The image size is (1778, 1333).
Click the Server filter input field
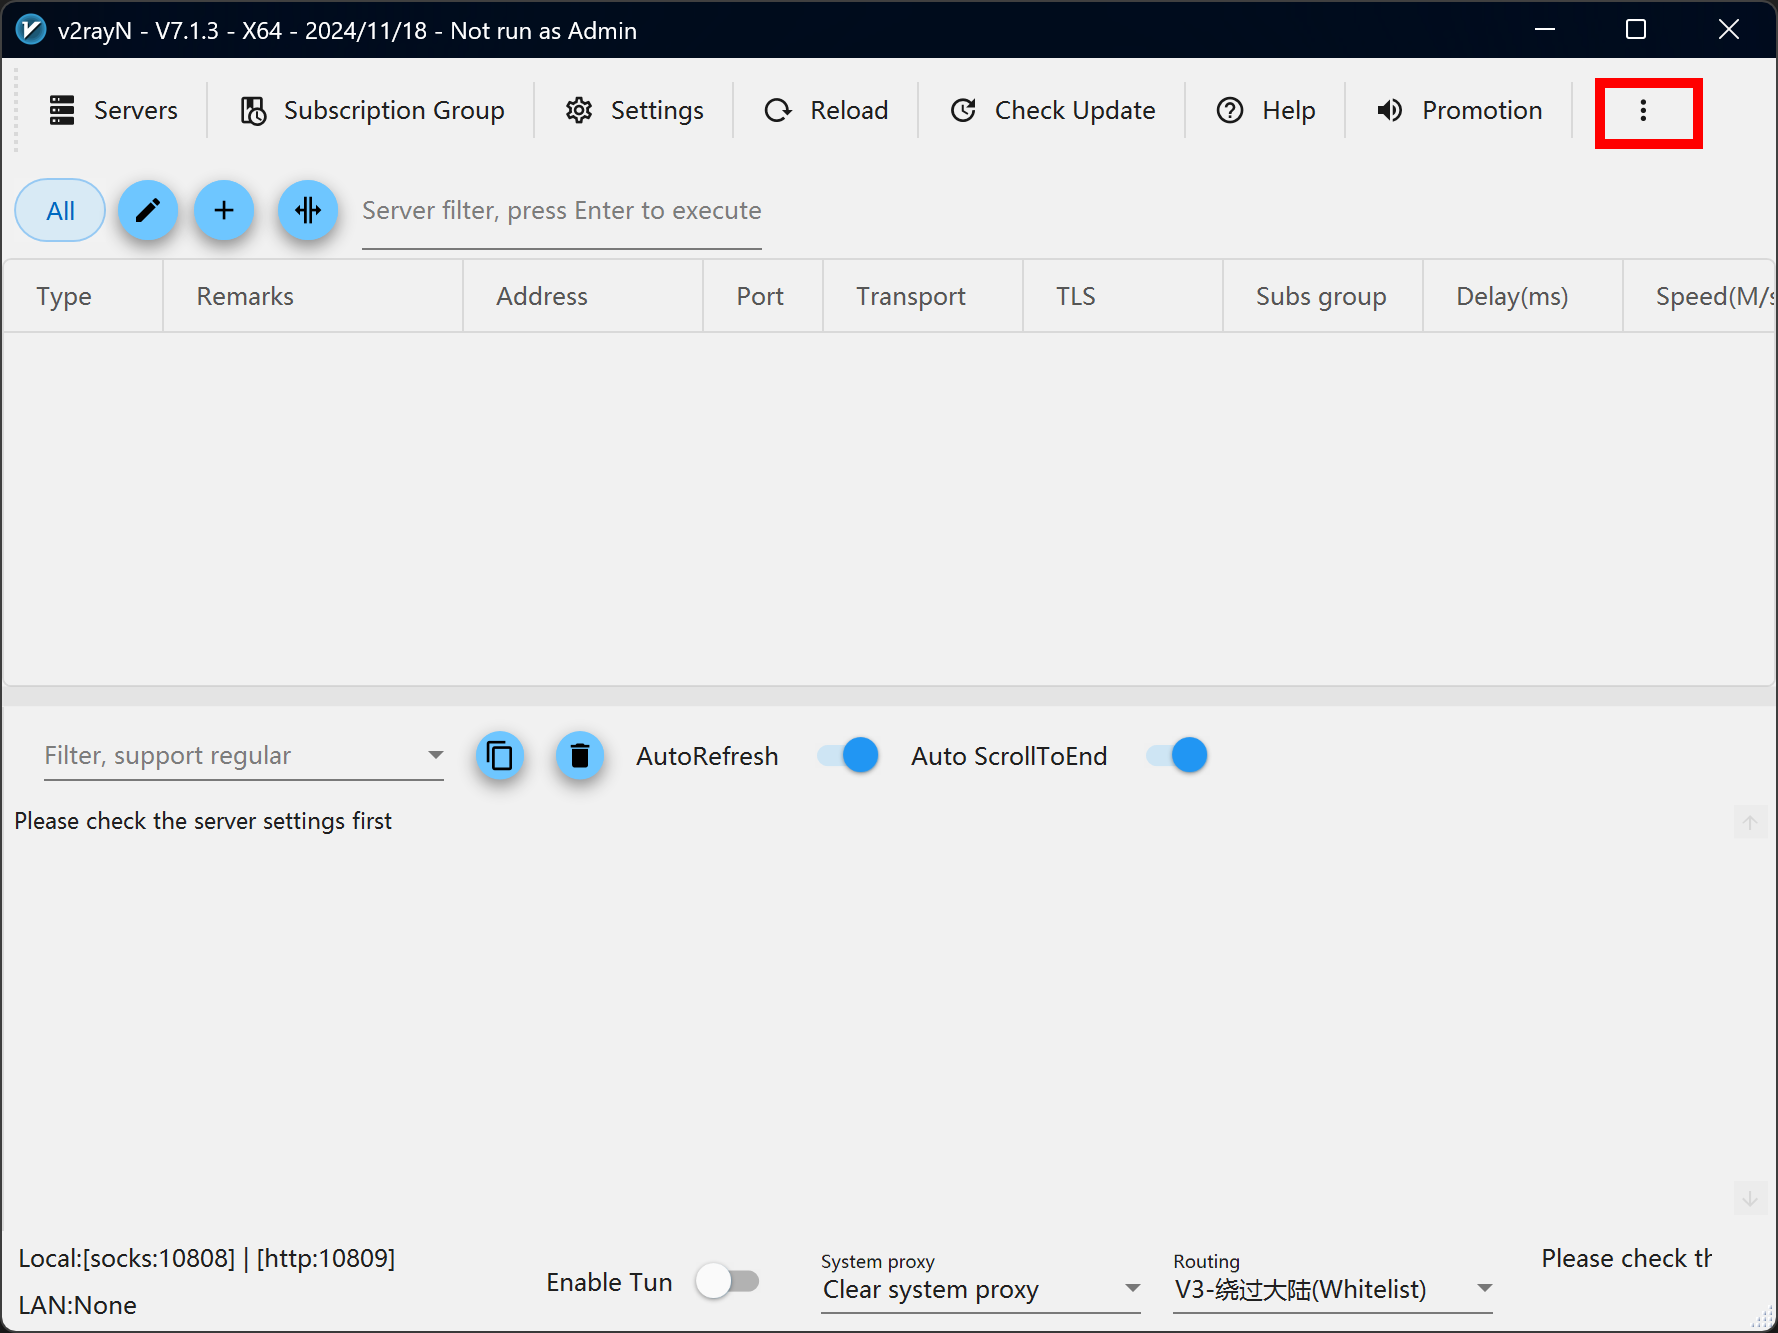561,211
